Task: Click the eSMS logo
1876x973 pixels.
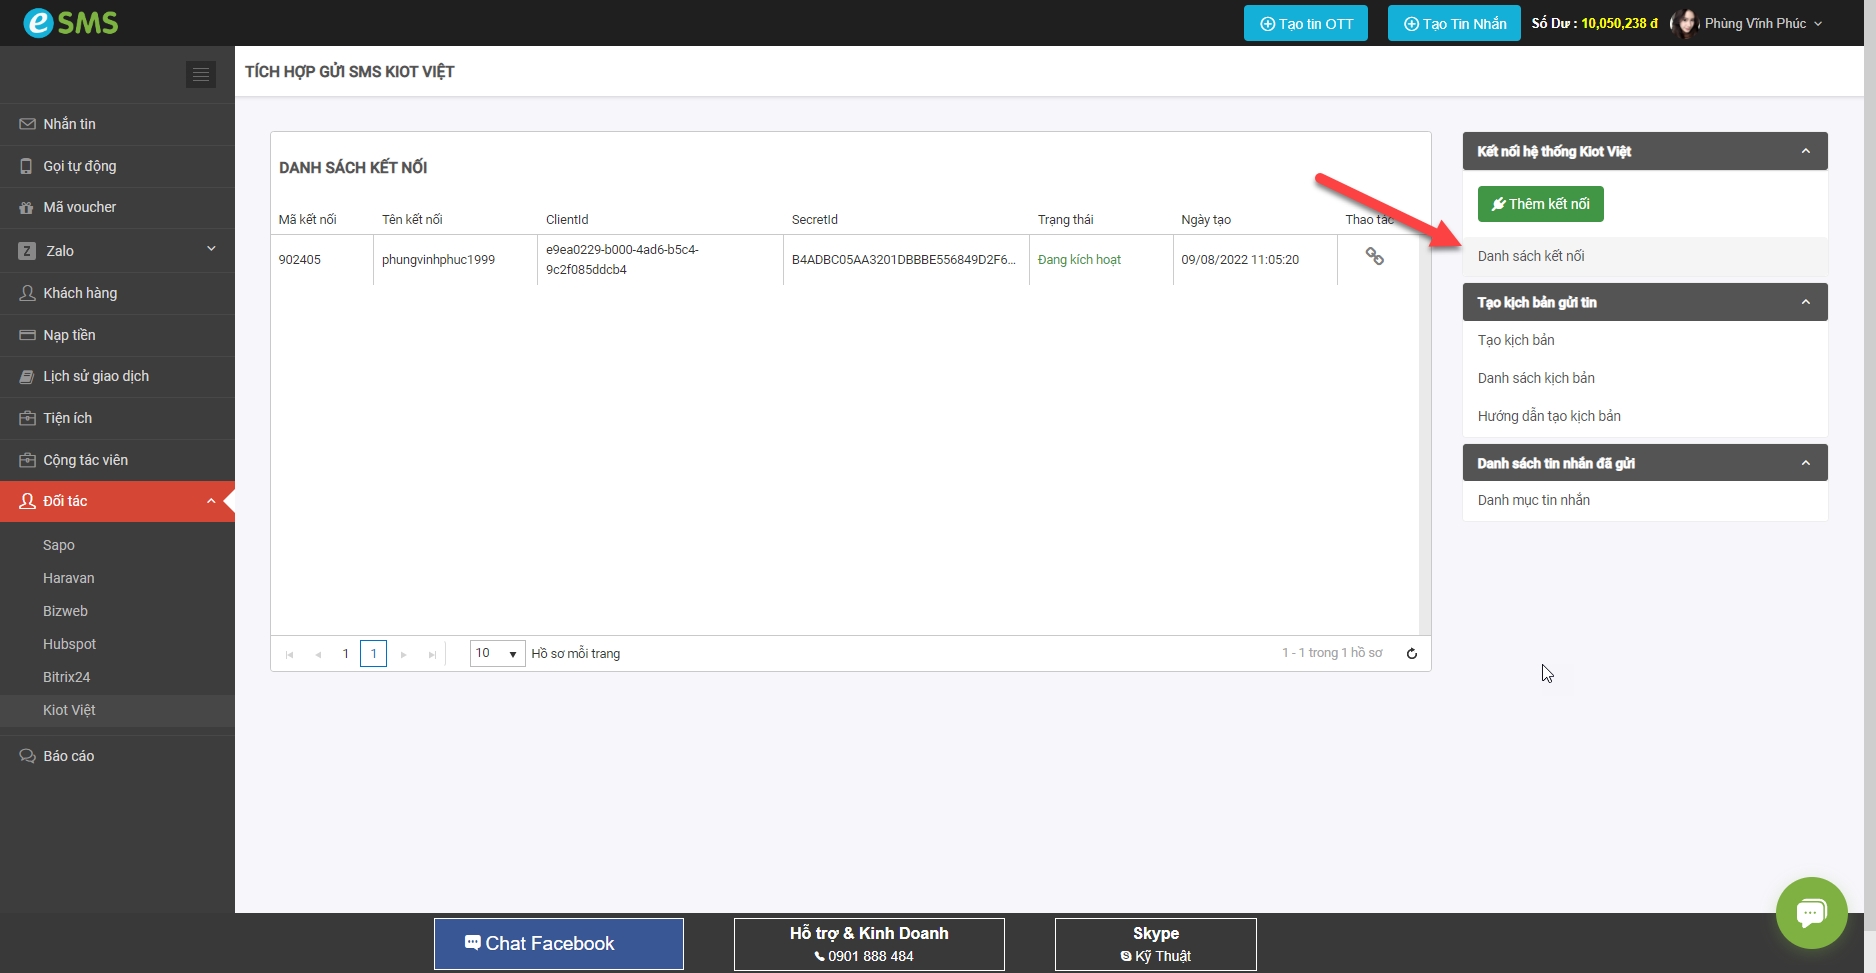Action: [x=71, y=23]
